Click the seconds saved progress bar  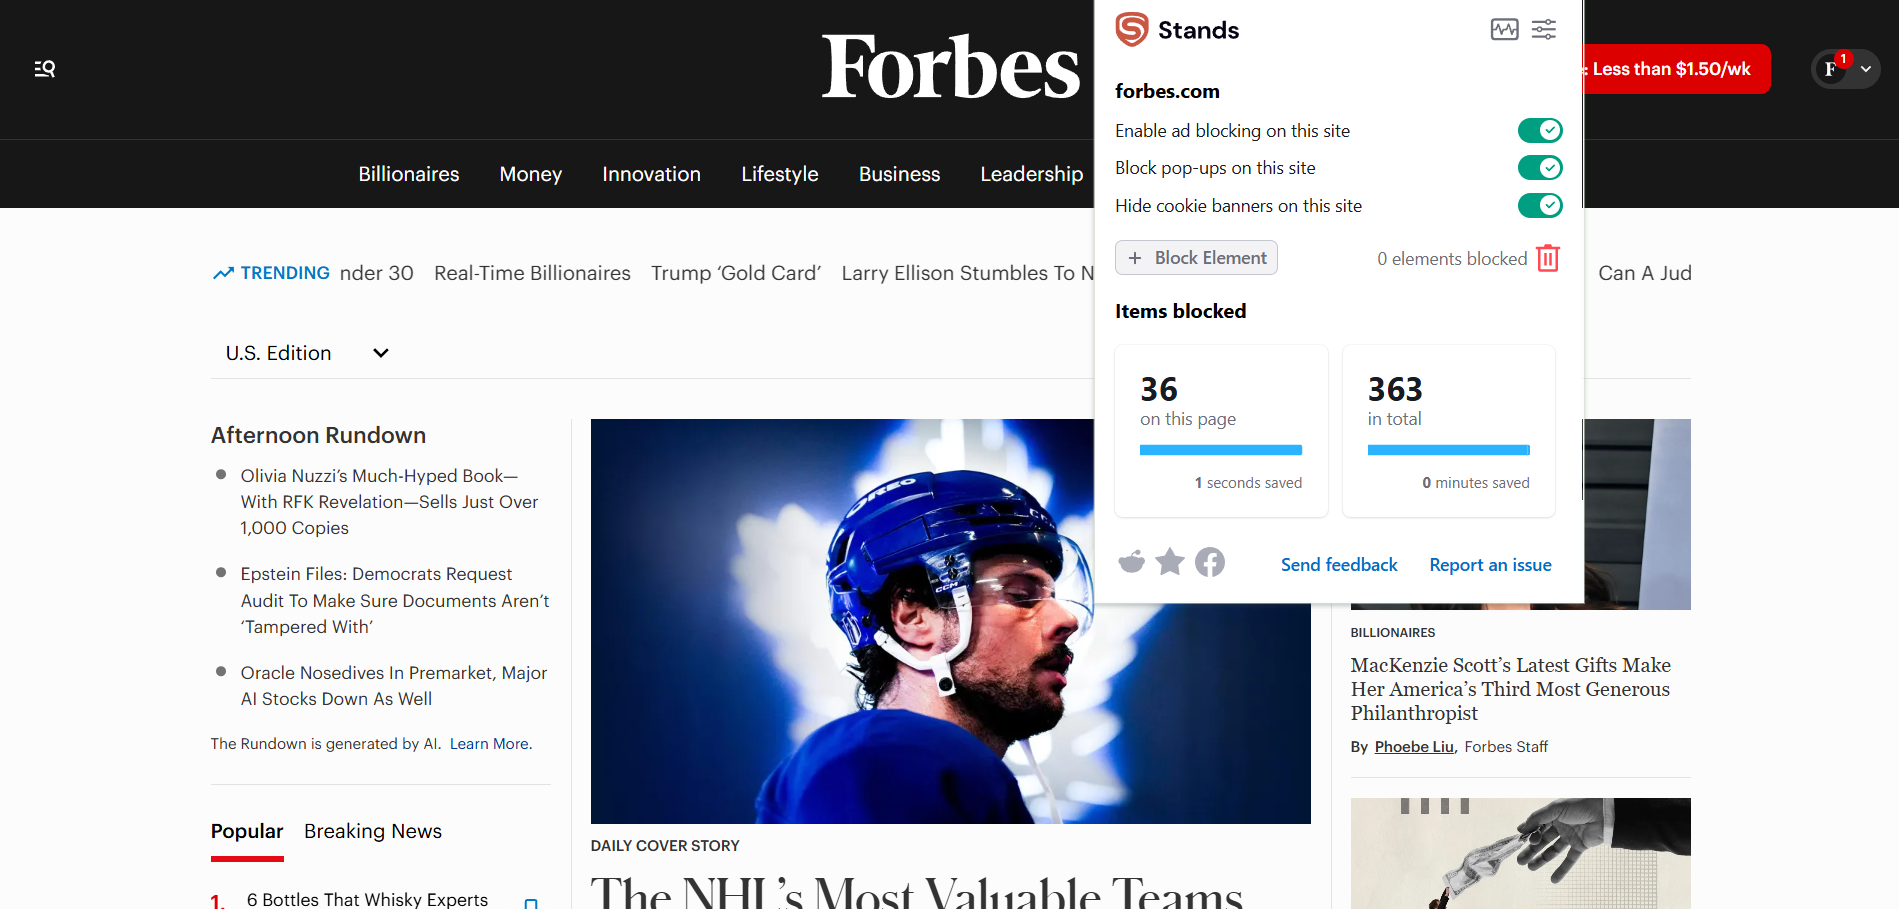point(1220,450)
